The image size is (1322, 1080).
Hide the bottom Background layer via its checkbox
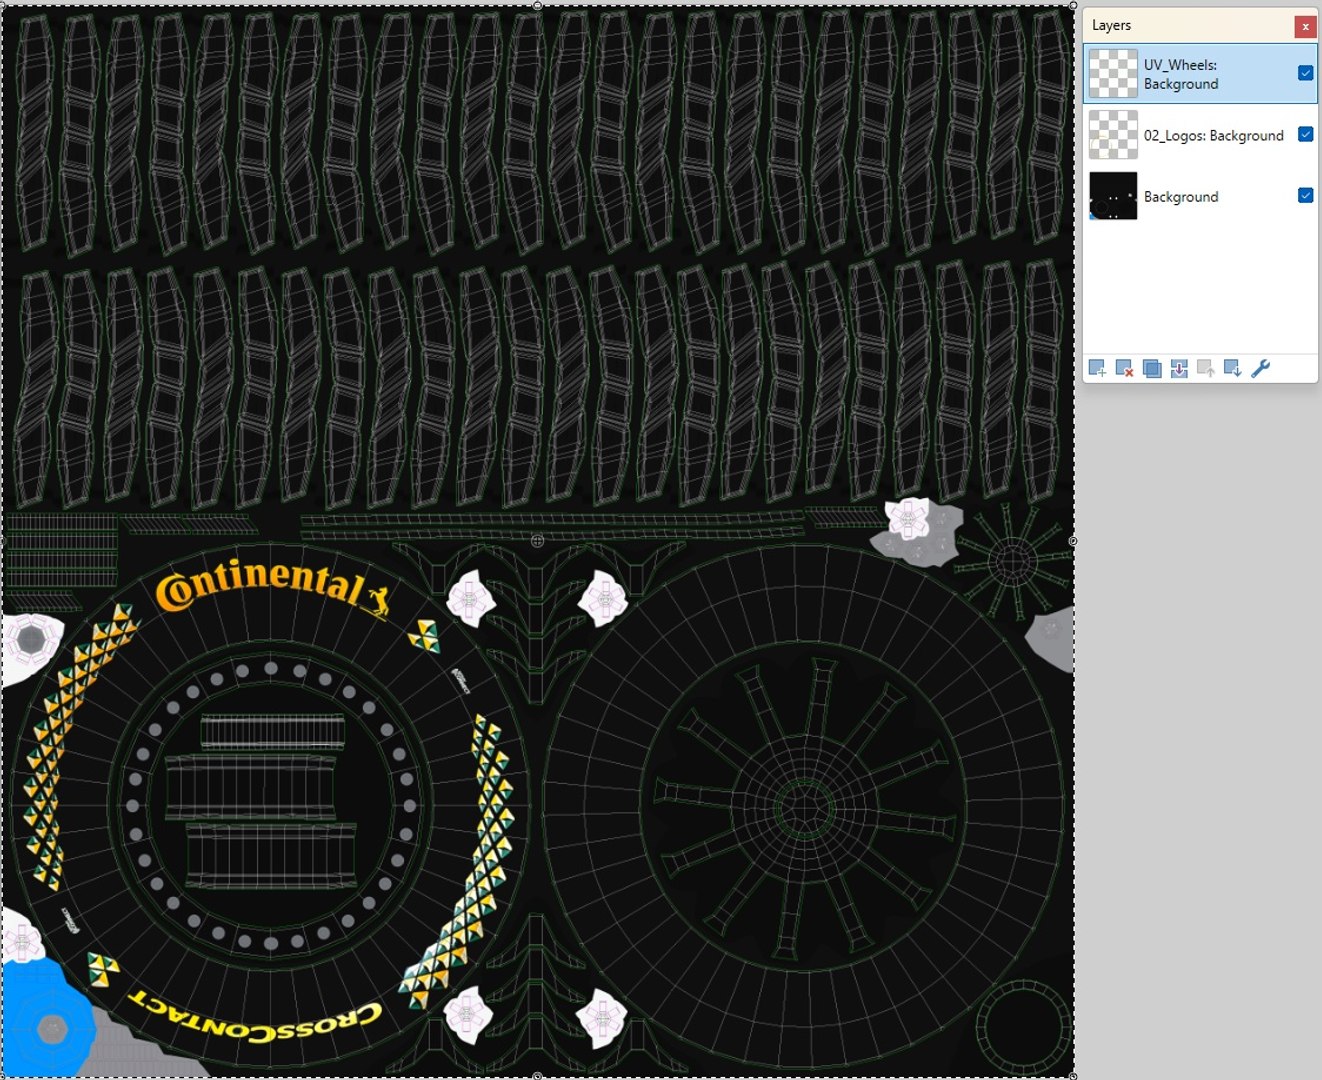click(x=1305, y=196)
